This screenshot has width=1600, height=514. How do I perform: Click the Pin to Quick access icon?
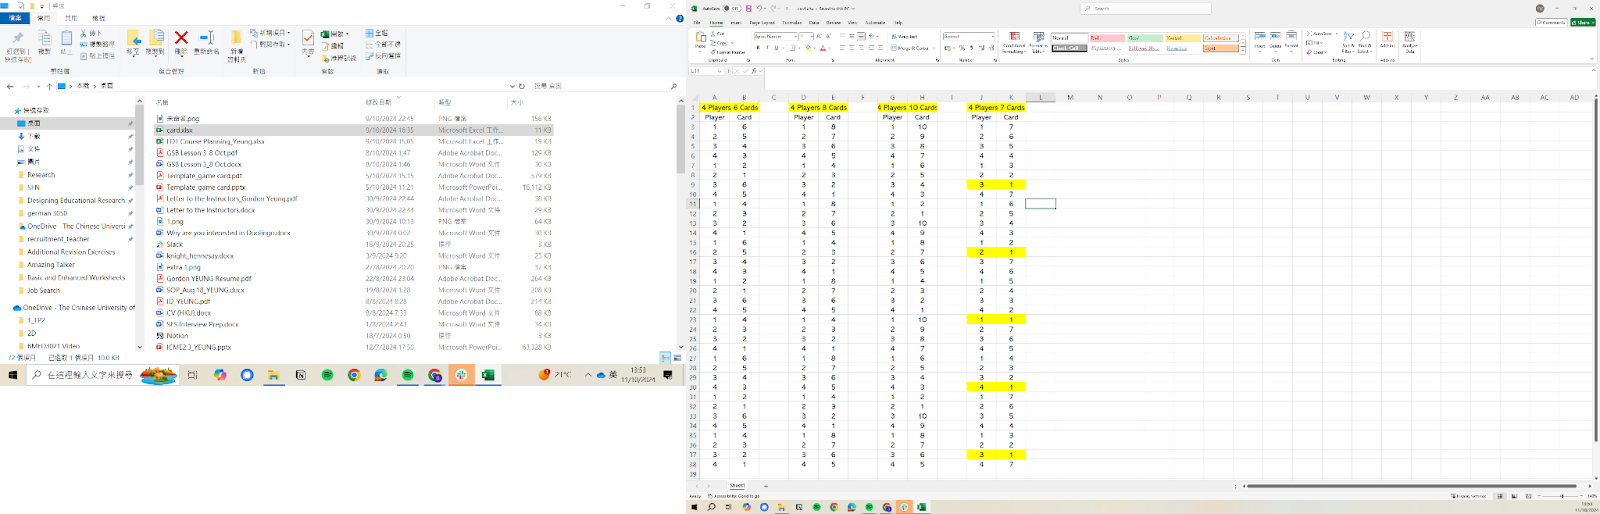coord(18,38)
